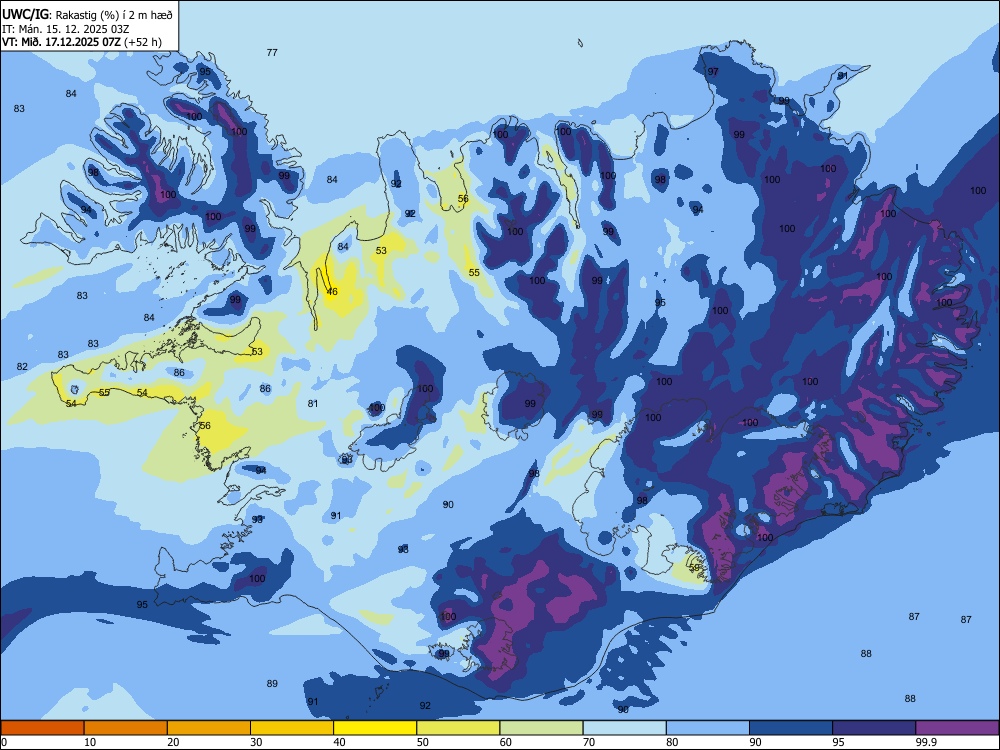Screen dimensions: 1000x750
Task: Click the navy 95–99.9 legend swatch
Action: pyautogui.click(x=874, y=728)
